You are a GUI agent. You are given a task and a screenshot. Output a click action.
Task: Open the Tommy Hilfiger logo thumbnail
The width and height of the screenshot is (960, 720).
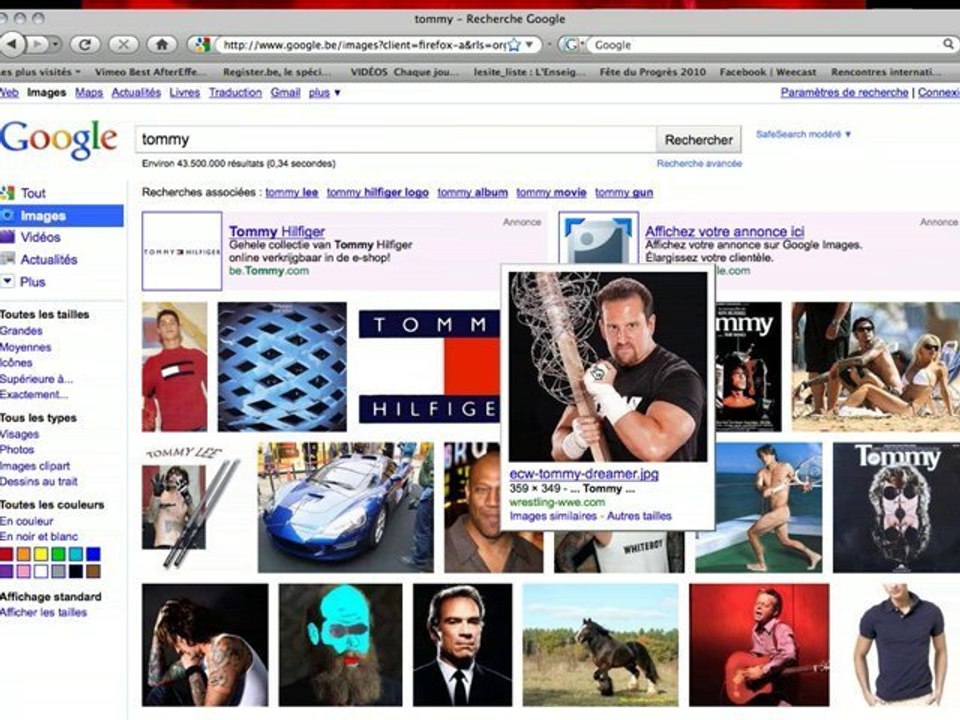pos(430,367)
